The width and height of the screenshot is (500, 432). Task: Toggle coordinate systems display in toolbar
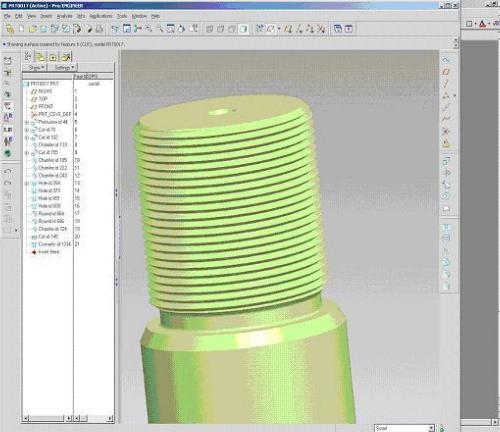[x=321, y=29]
